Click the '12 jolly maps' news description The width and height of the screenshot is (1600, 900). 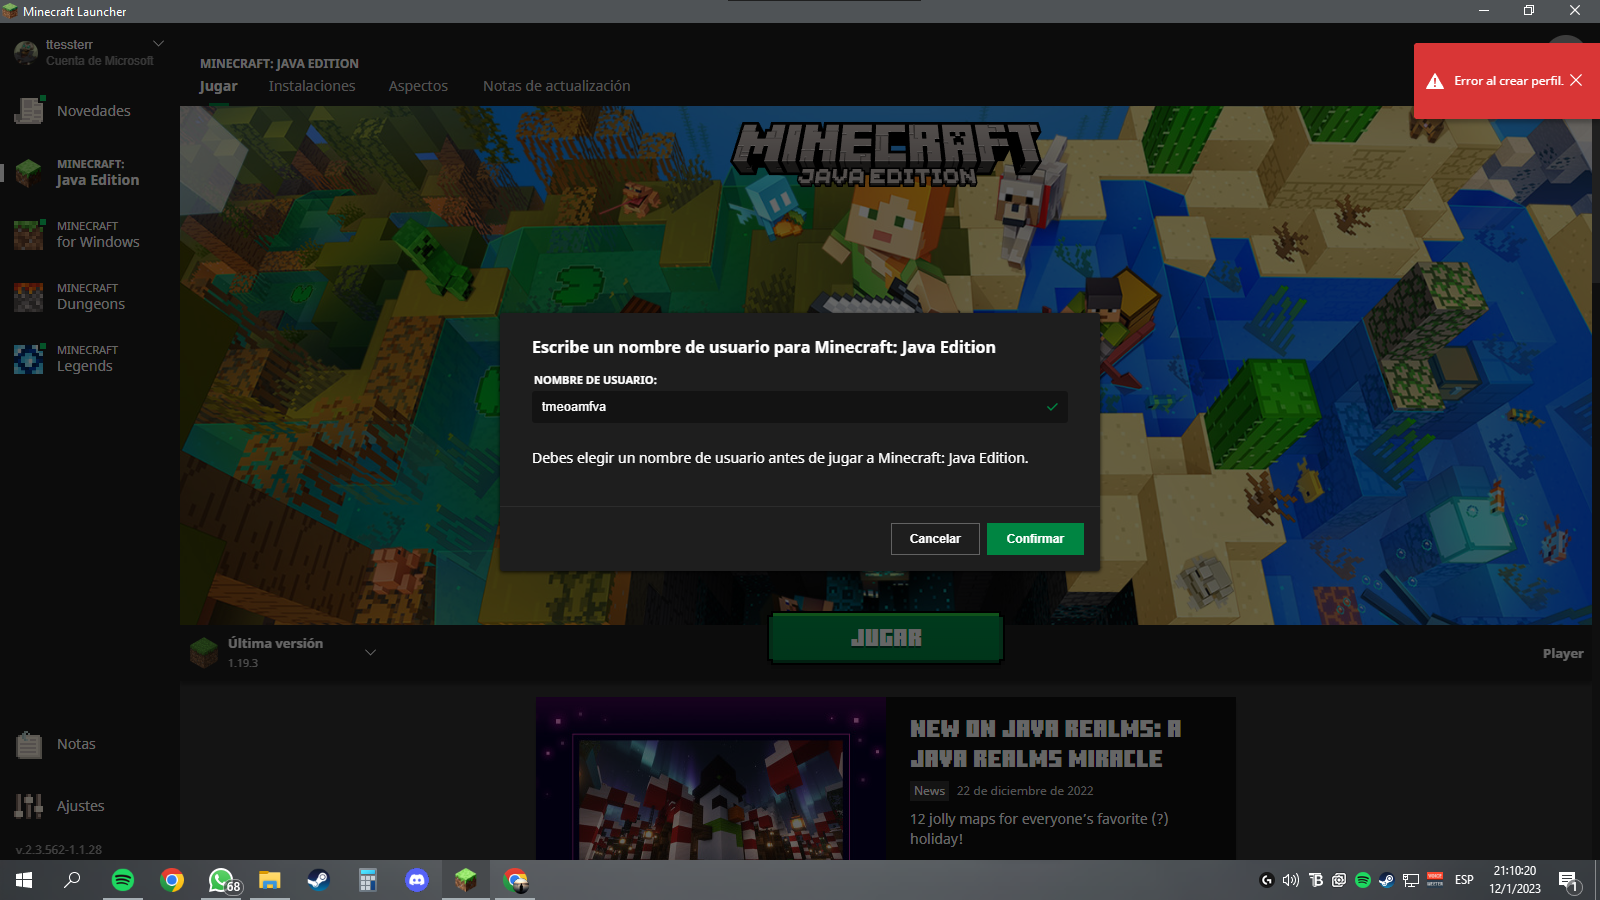1039,829
